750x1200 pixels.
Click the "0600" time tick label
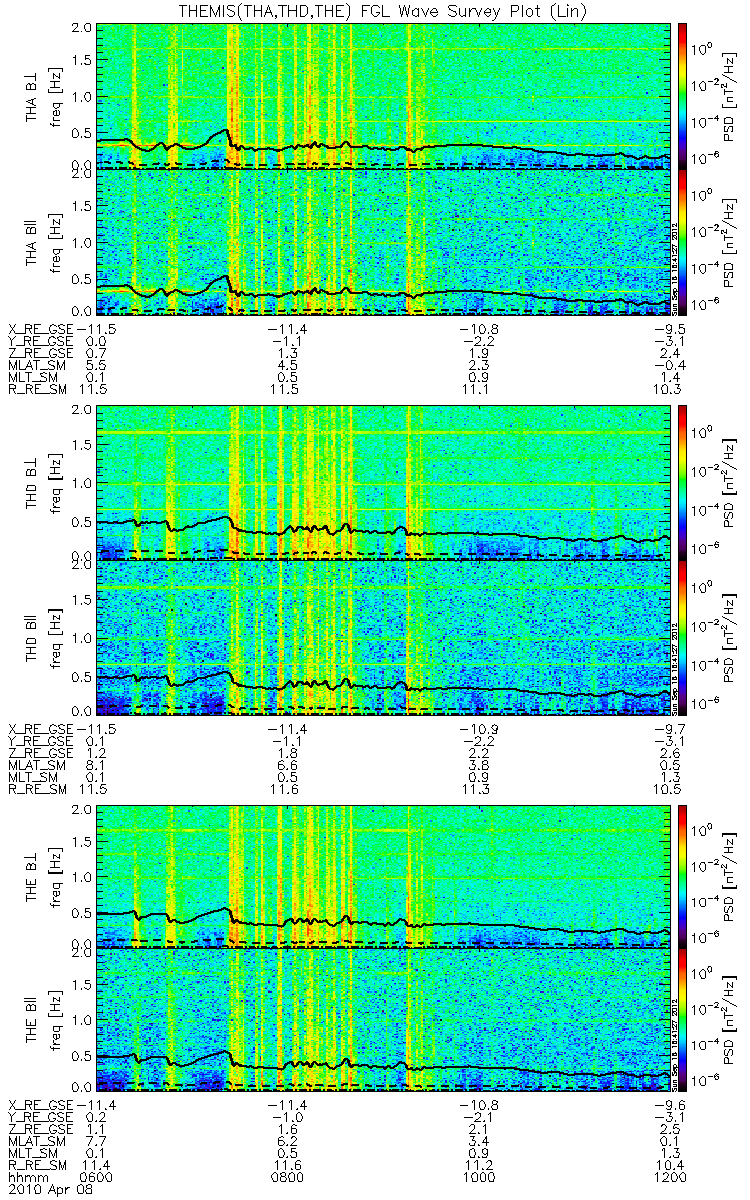pos(97,1179)
